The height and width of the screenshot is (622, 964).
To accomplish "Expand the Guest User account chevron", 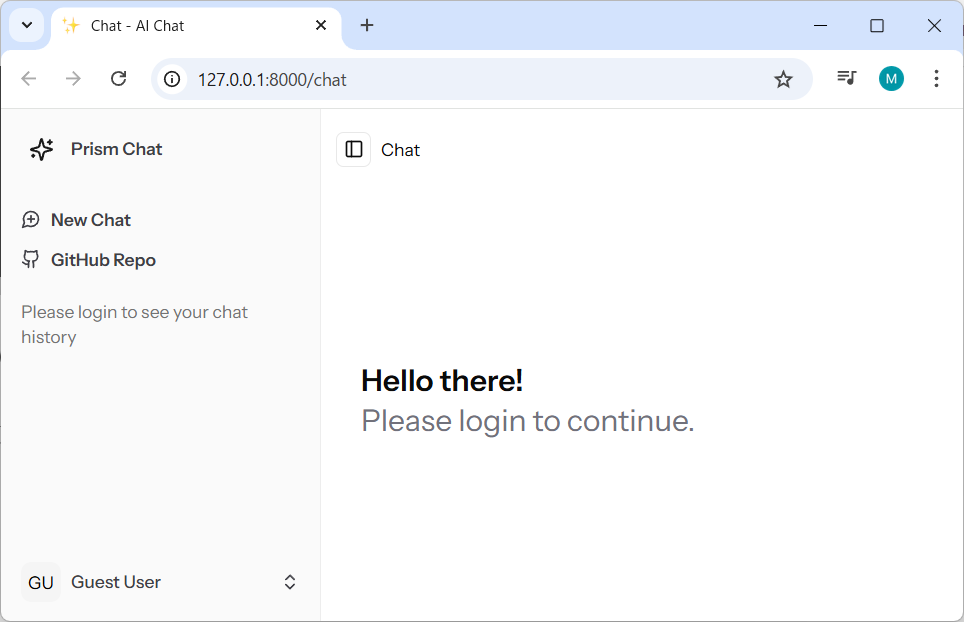I will point(290,582).
